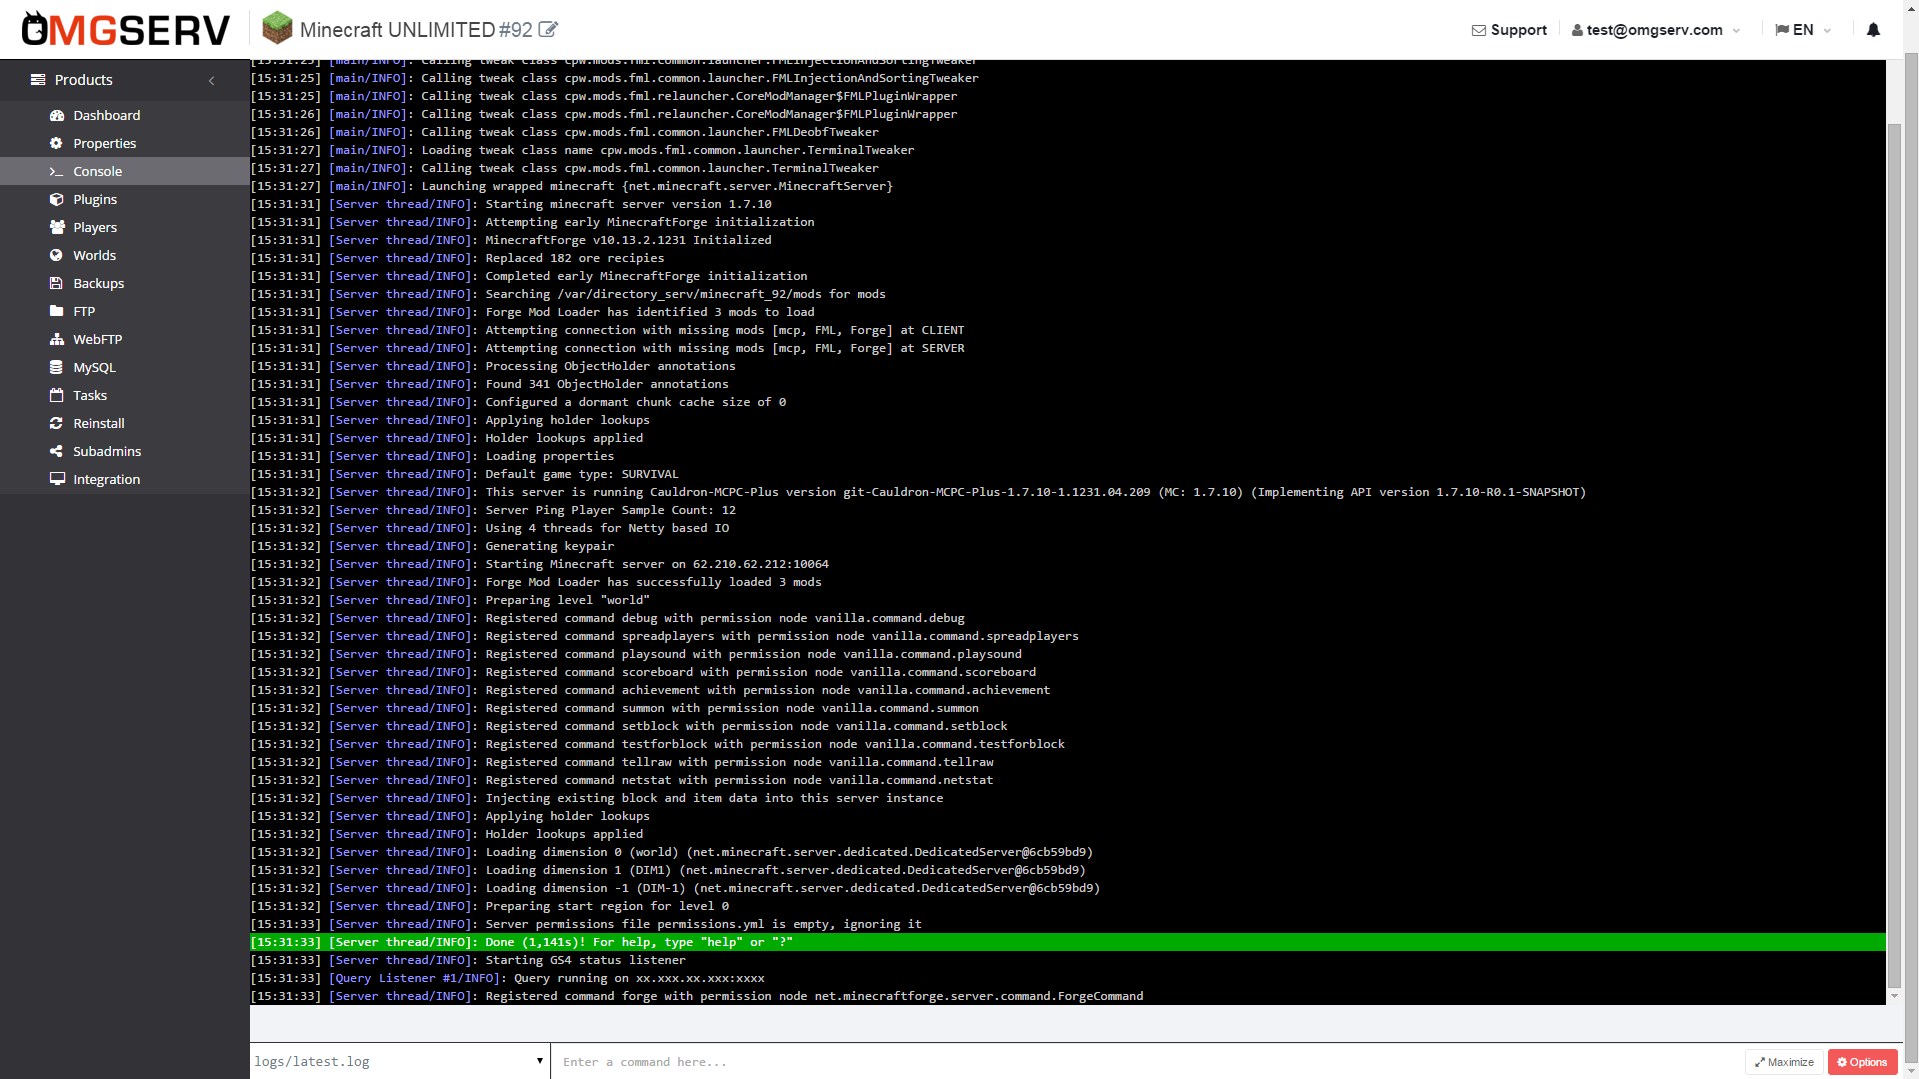This screenshot has width=1919, height=1079.
Task: Click the Minecraft grass block icon
Action: tap(277, 28)
